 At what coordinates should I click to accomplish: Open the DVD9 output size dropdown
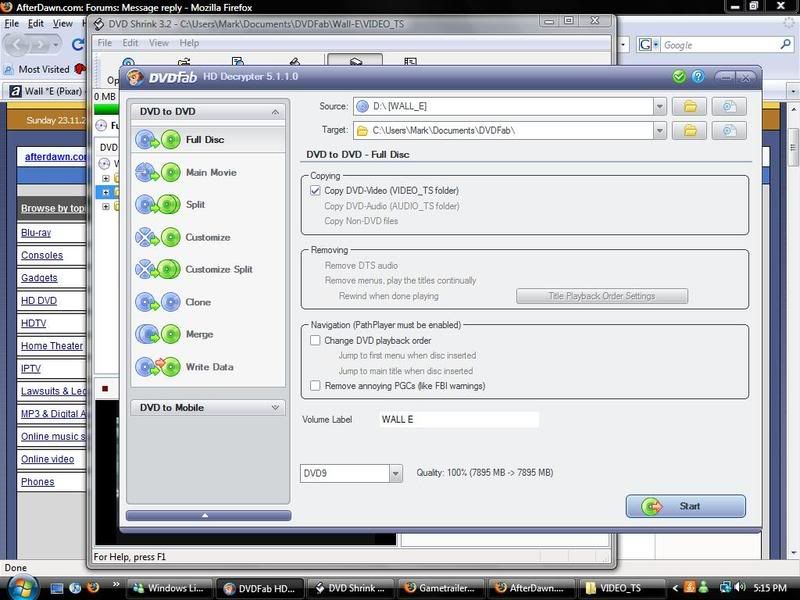click(x=395, y=473)
